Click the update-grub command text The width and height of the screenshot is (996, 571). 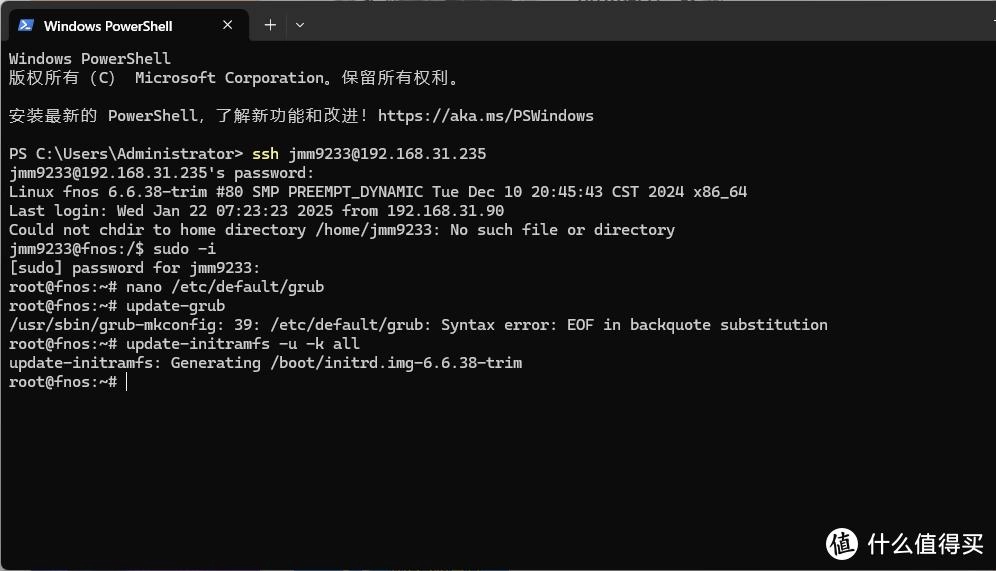pyautogui.click(x=175, y=306)
